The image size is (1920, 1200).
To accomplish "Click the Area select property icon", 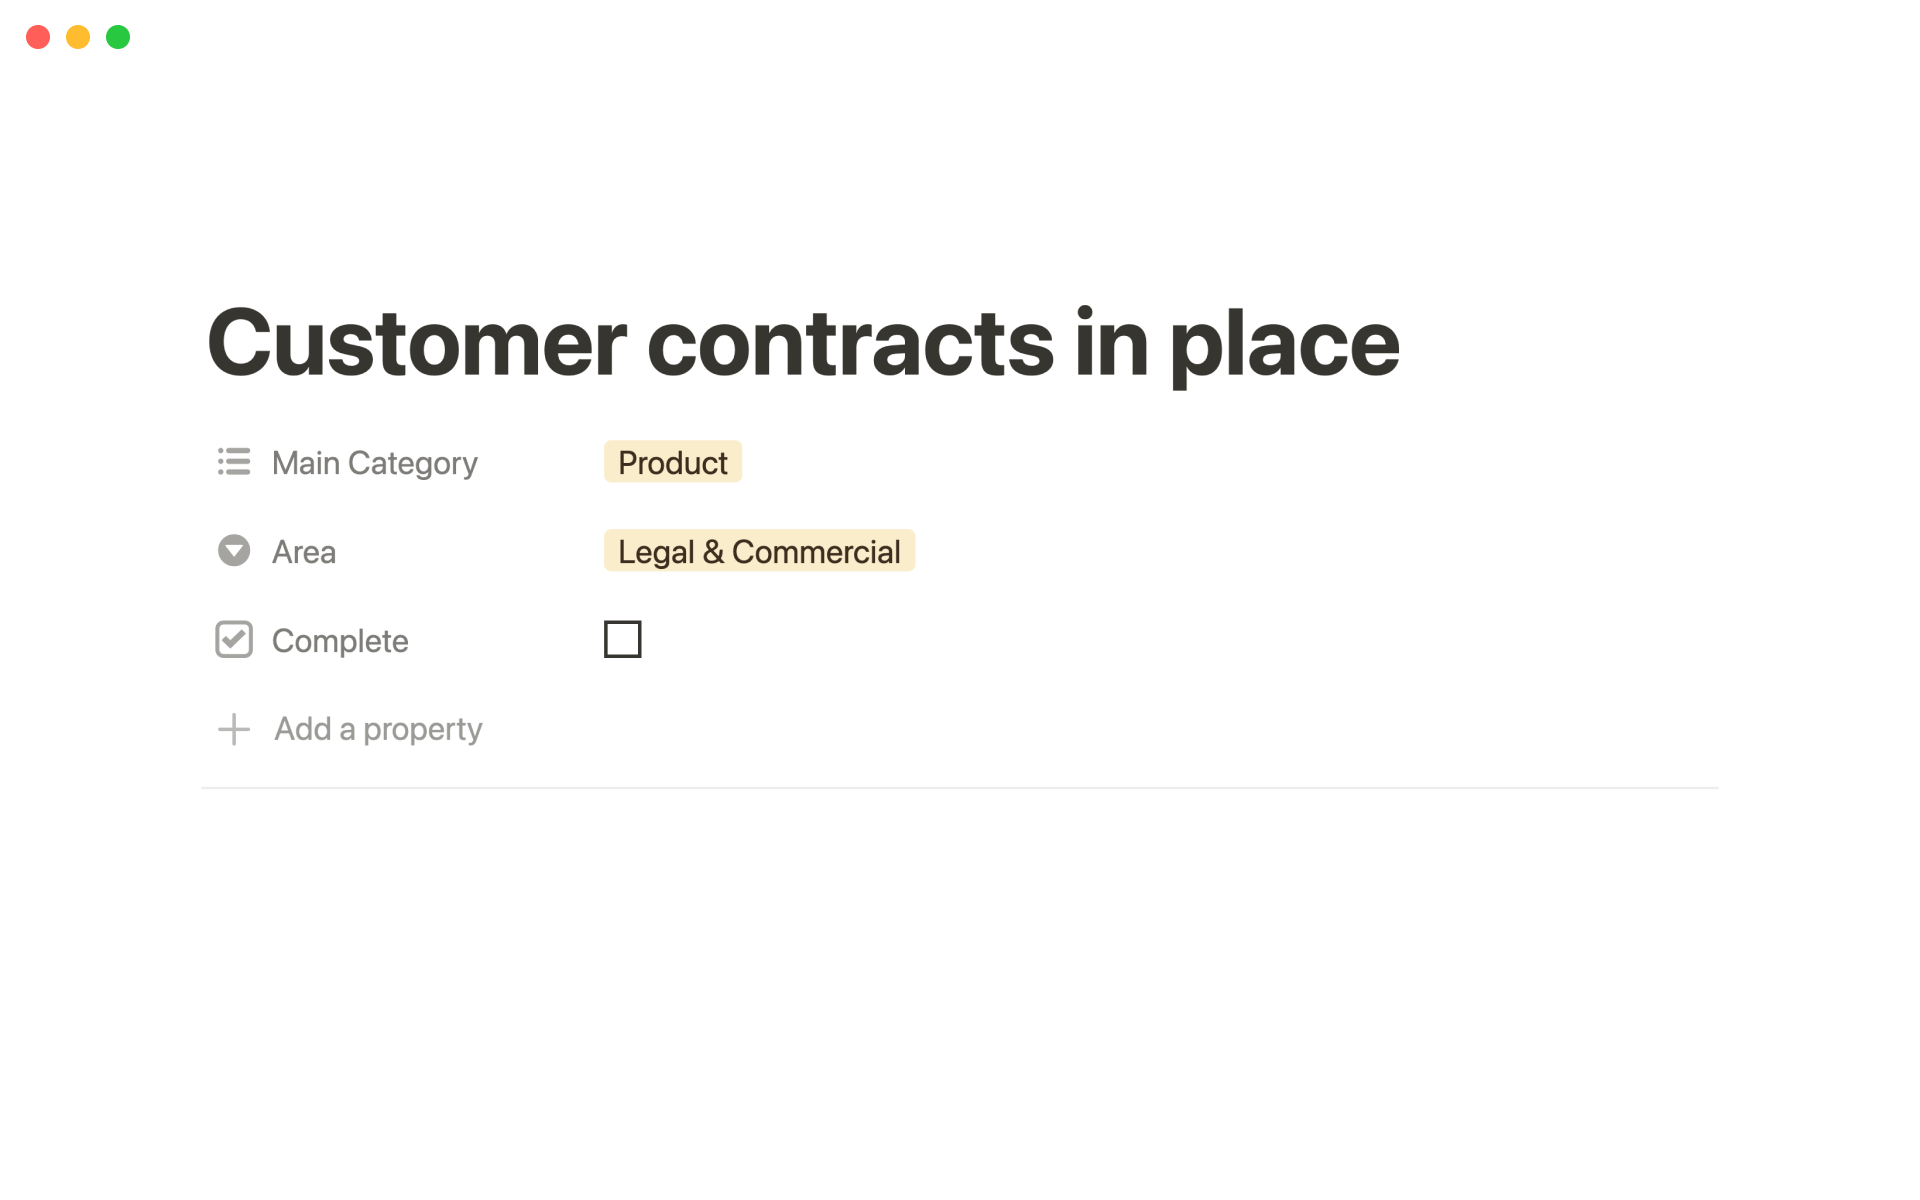I will (x=234, y=551).
